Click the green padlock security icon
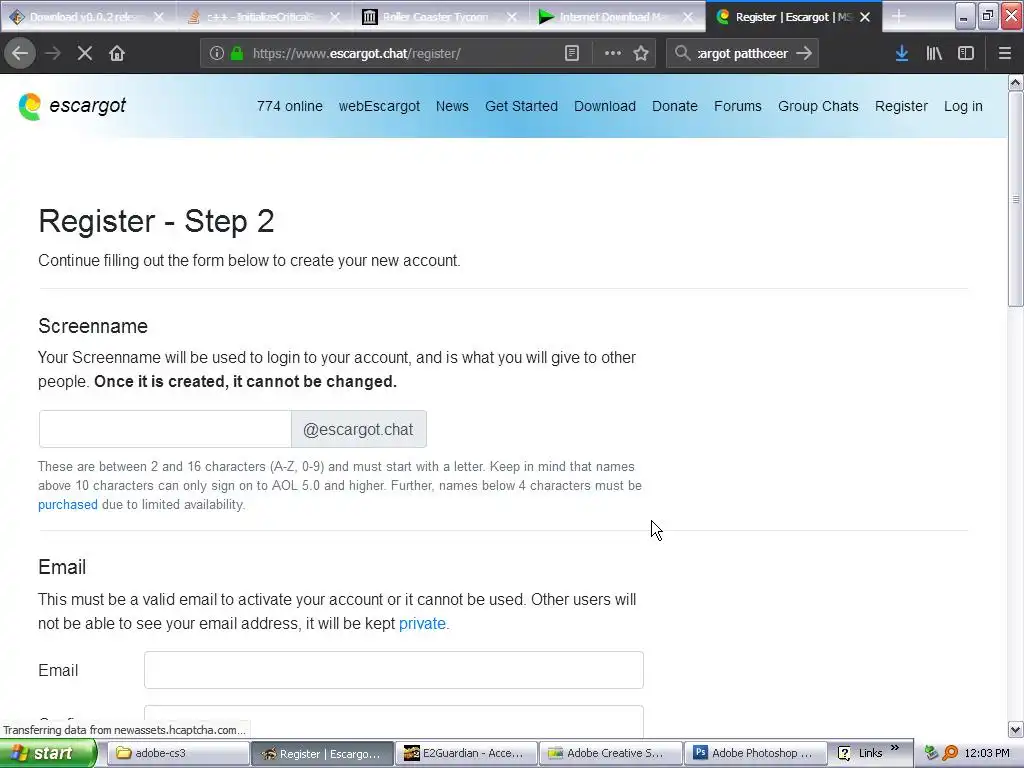 tap(237, 54)
